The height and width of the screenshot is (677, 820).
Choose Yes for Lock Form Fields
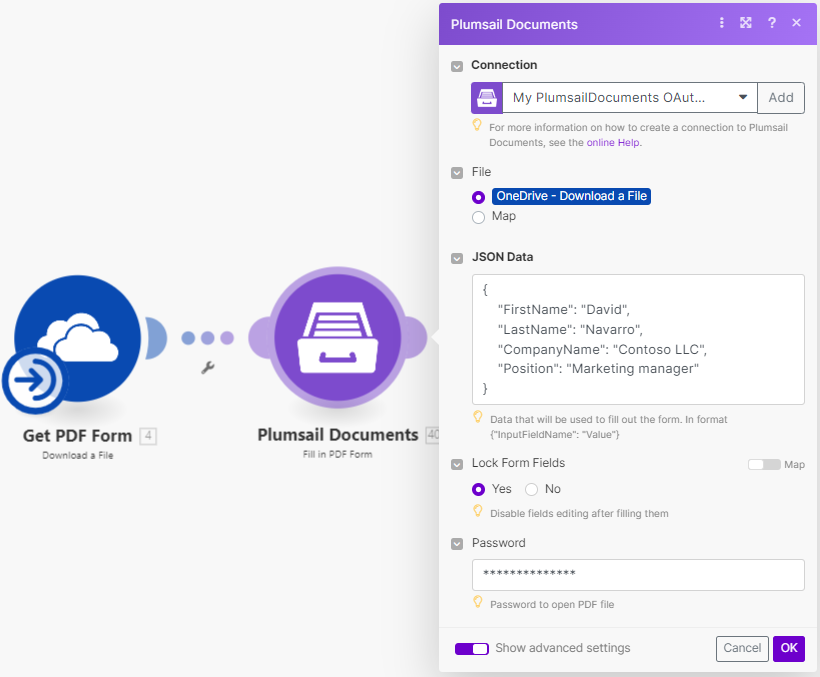478,489
